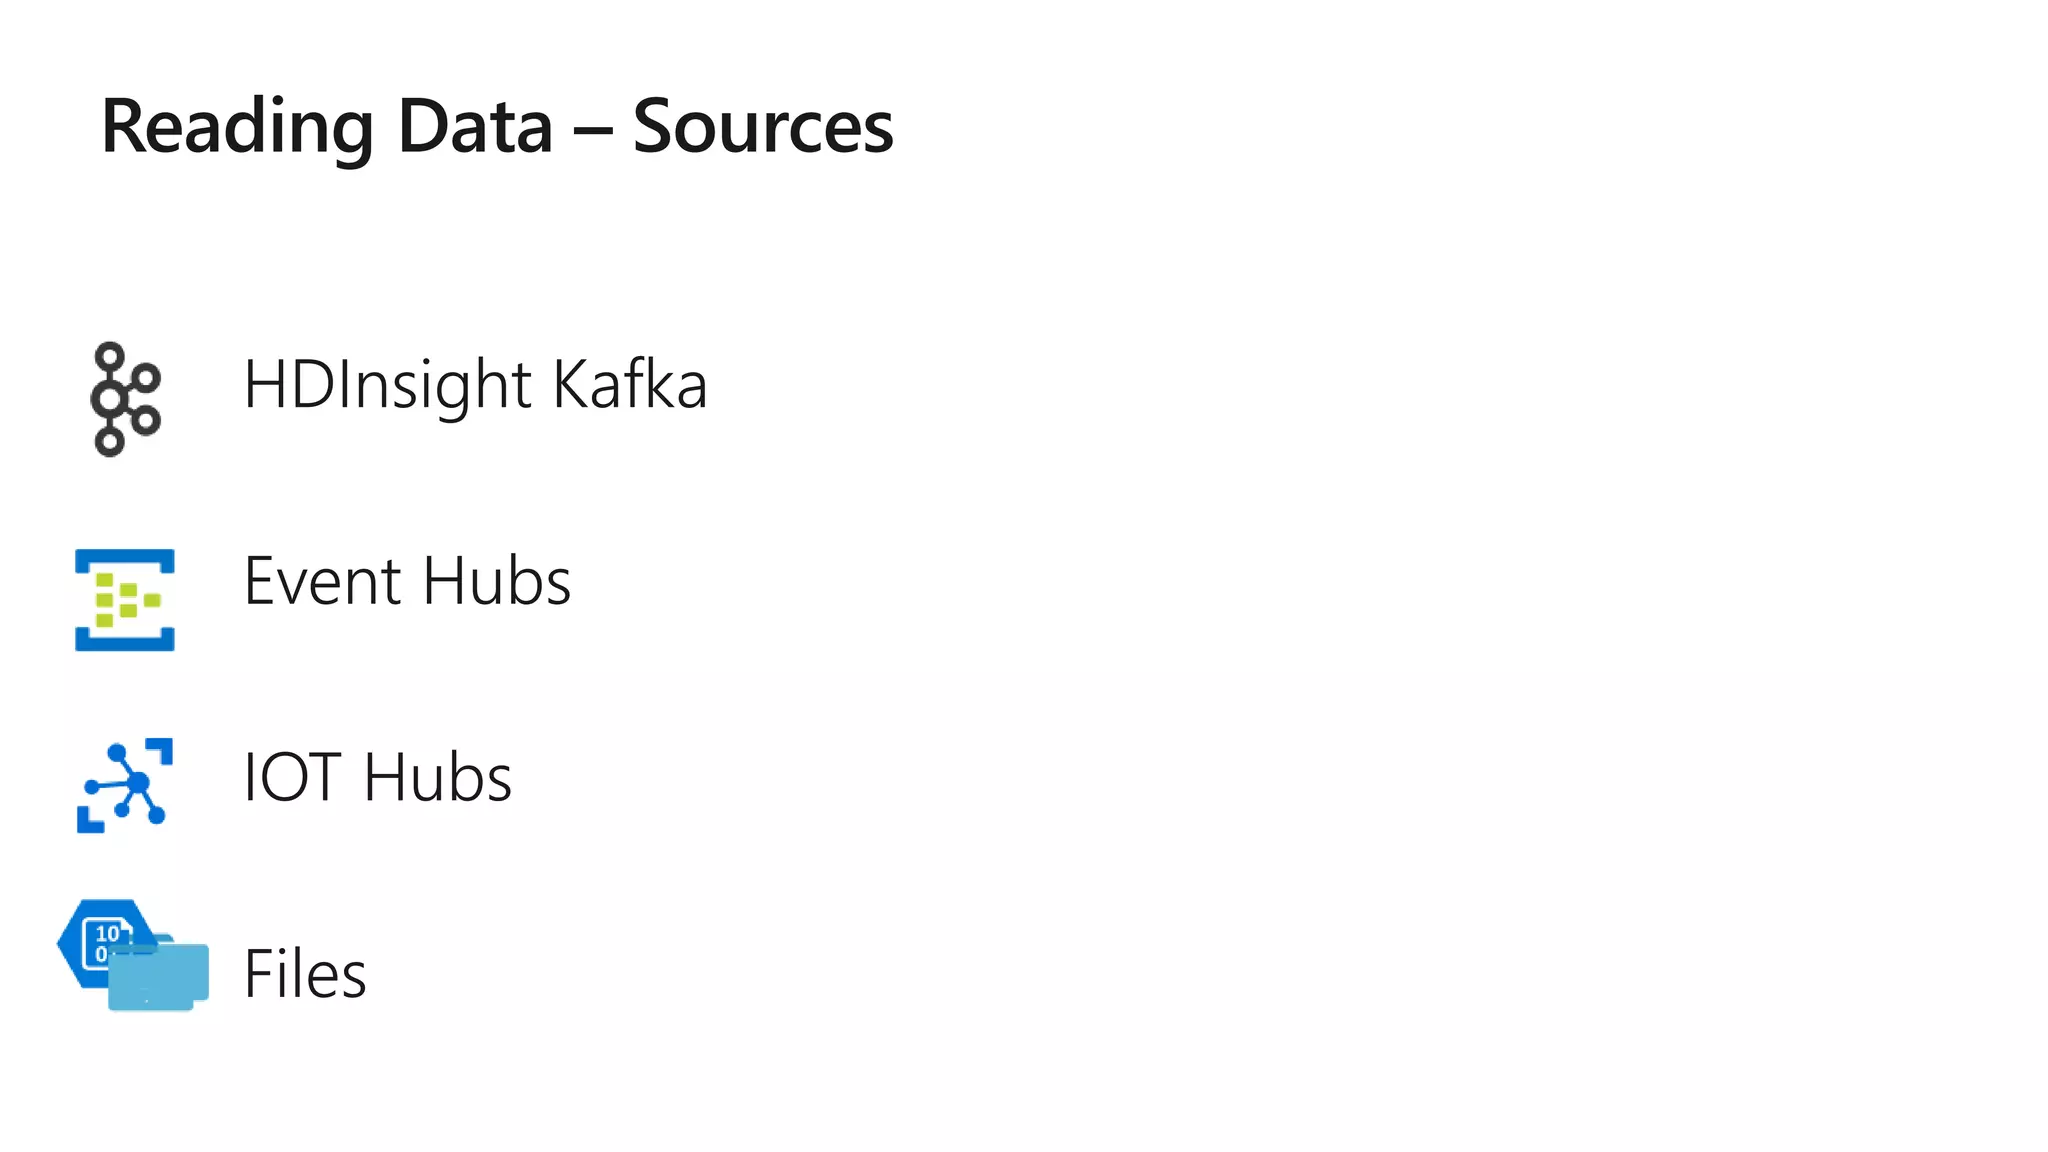This screenshot has width=2048, height=1152.
Task: Select Hubs in the IOT Hubs label
Action: tap(438, 778)
